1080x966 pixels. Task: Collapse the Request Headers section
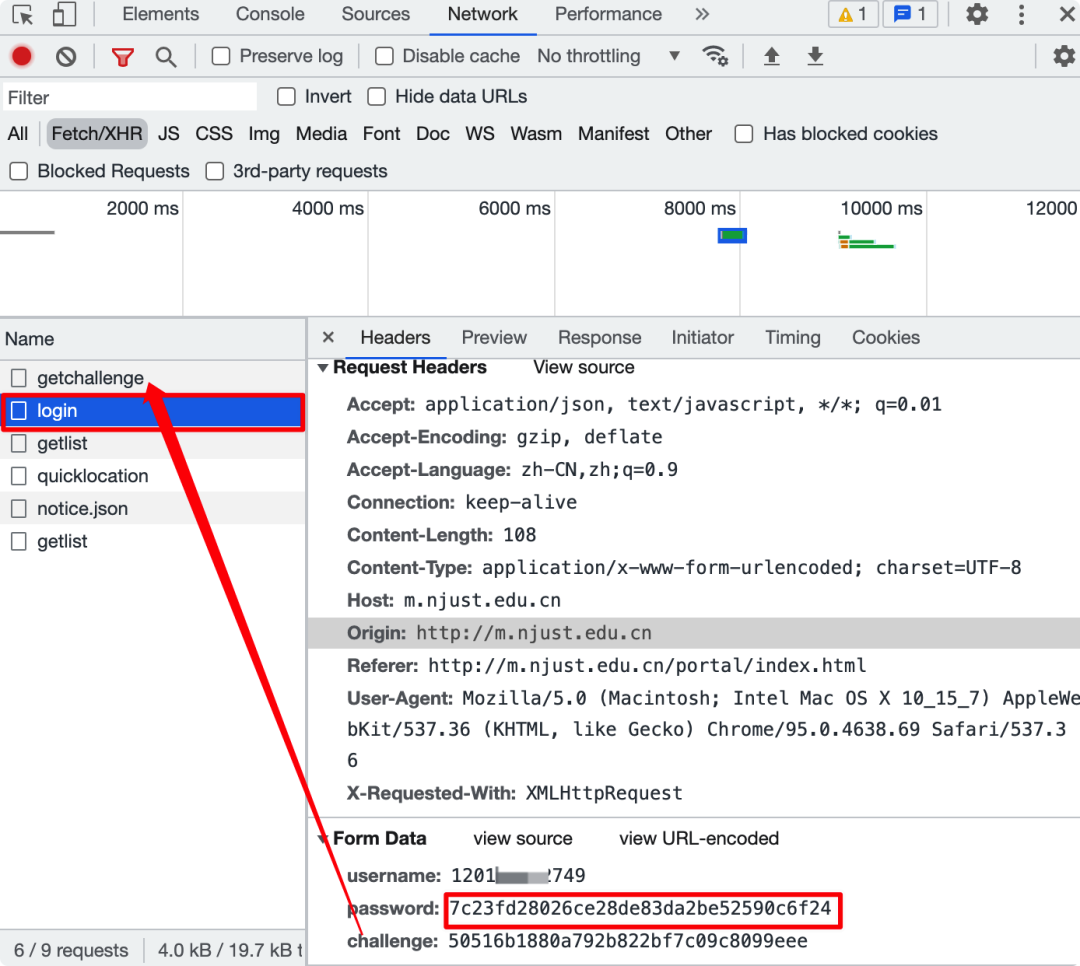(322, 368)
